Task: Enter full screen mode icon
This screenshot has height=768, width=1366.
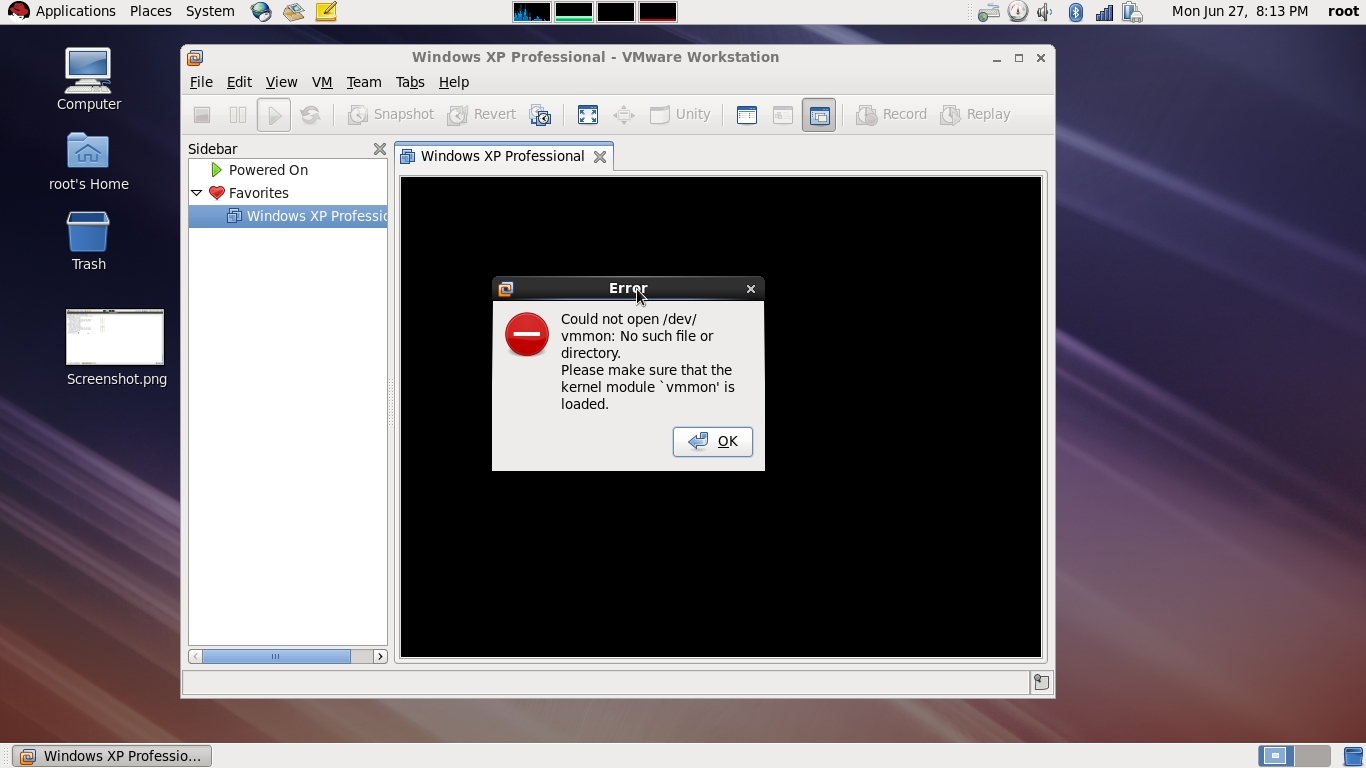Action: [588, 115]
